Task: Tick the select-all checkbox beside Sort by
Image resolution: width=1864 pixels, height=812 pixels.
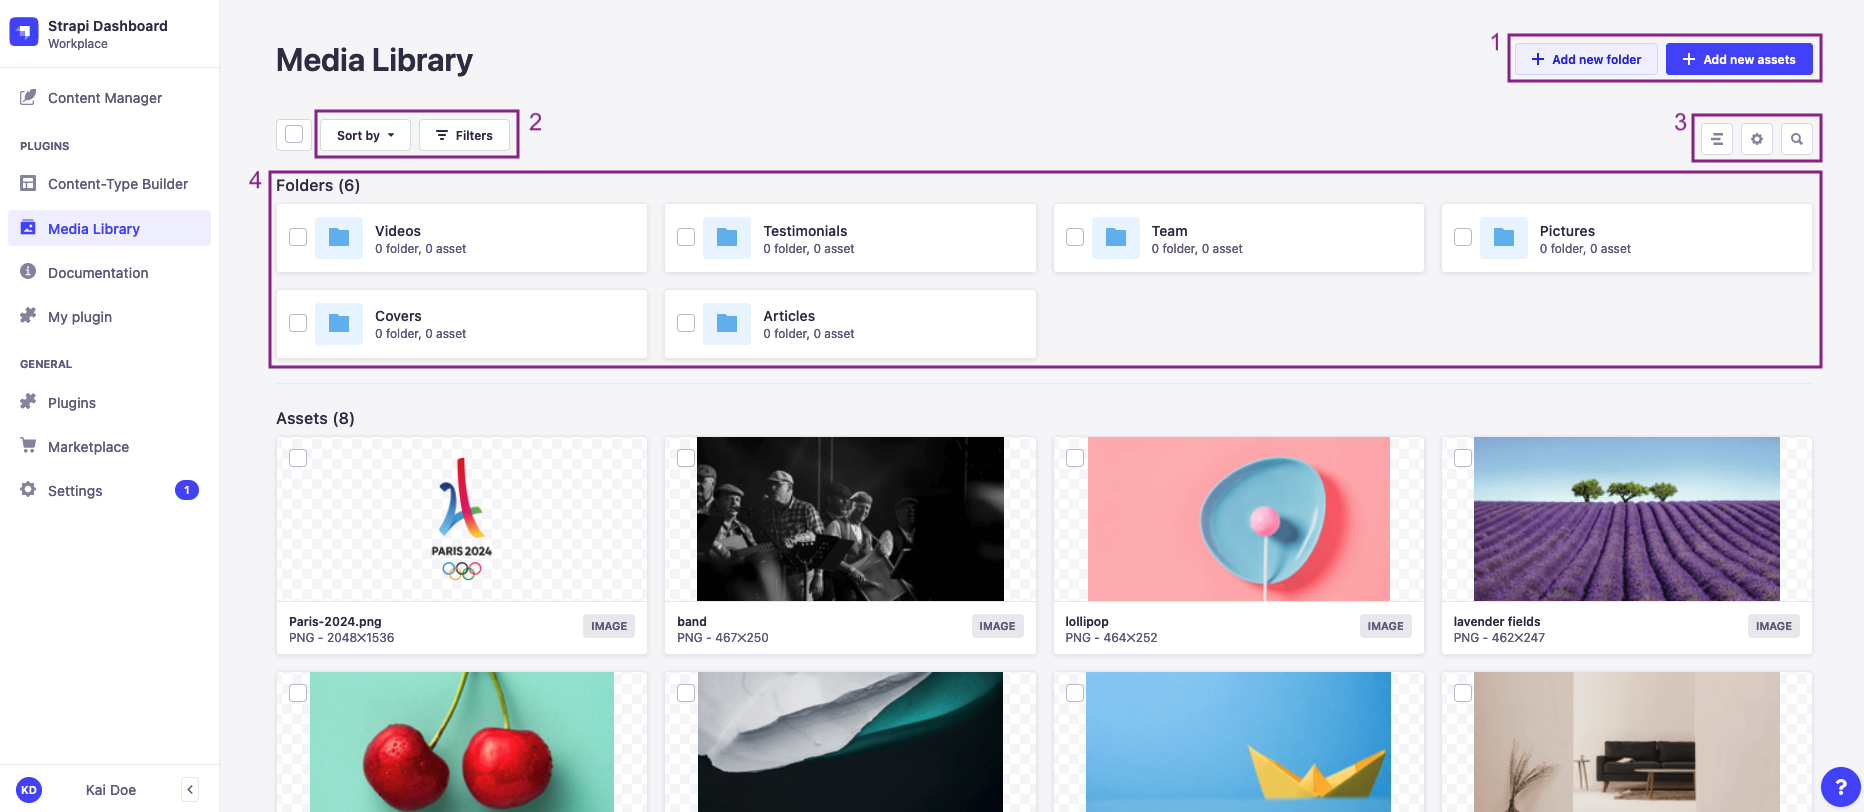Action: point(294,134)
